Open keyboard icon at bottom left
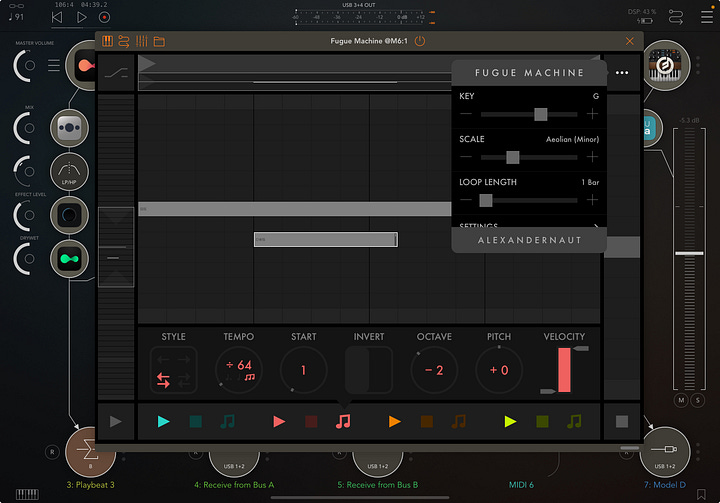 [27, 494]
